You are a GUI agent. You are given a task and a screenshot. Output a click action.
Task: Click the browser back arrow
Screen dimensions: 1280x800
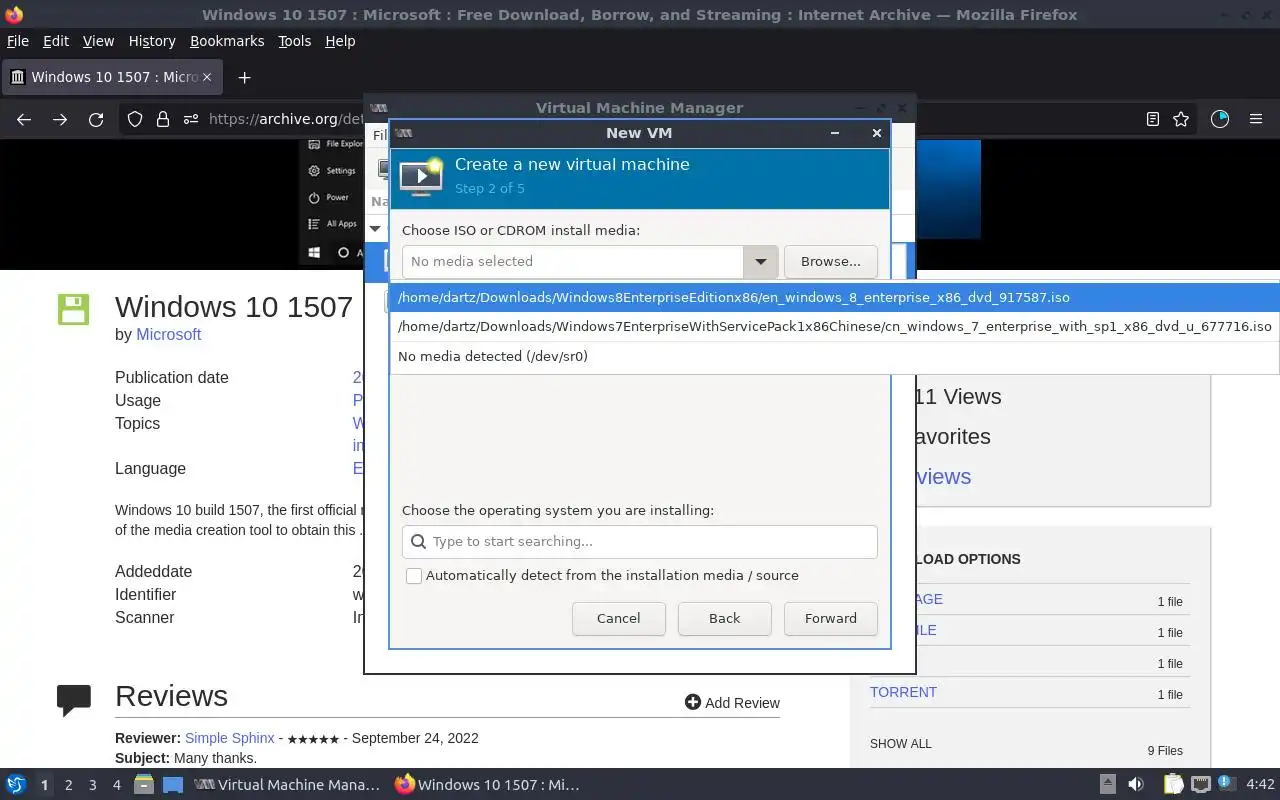(x=24, y=119)
